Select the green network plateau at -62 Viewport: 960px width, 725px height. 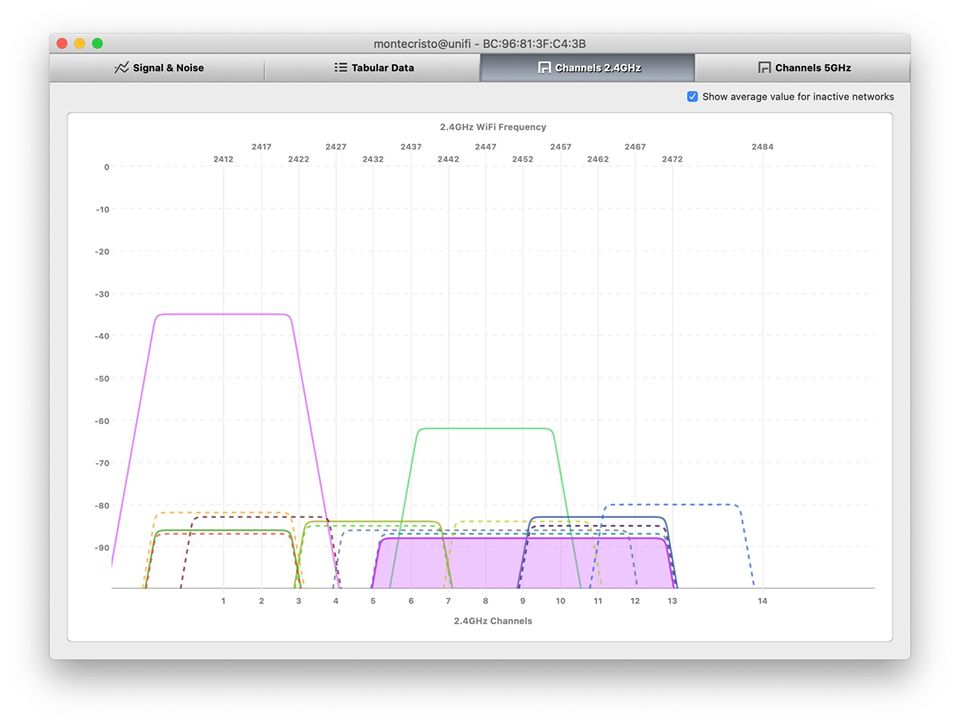click(x=485, y=429)
